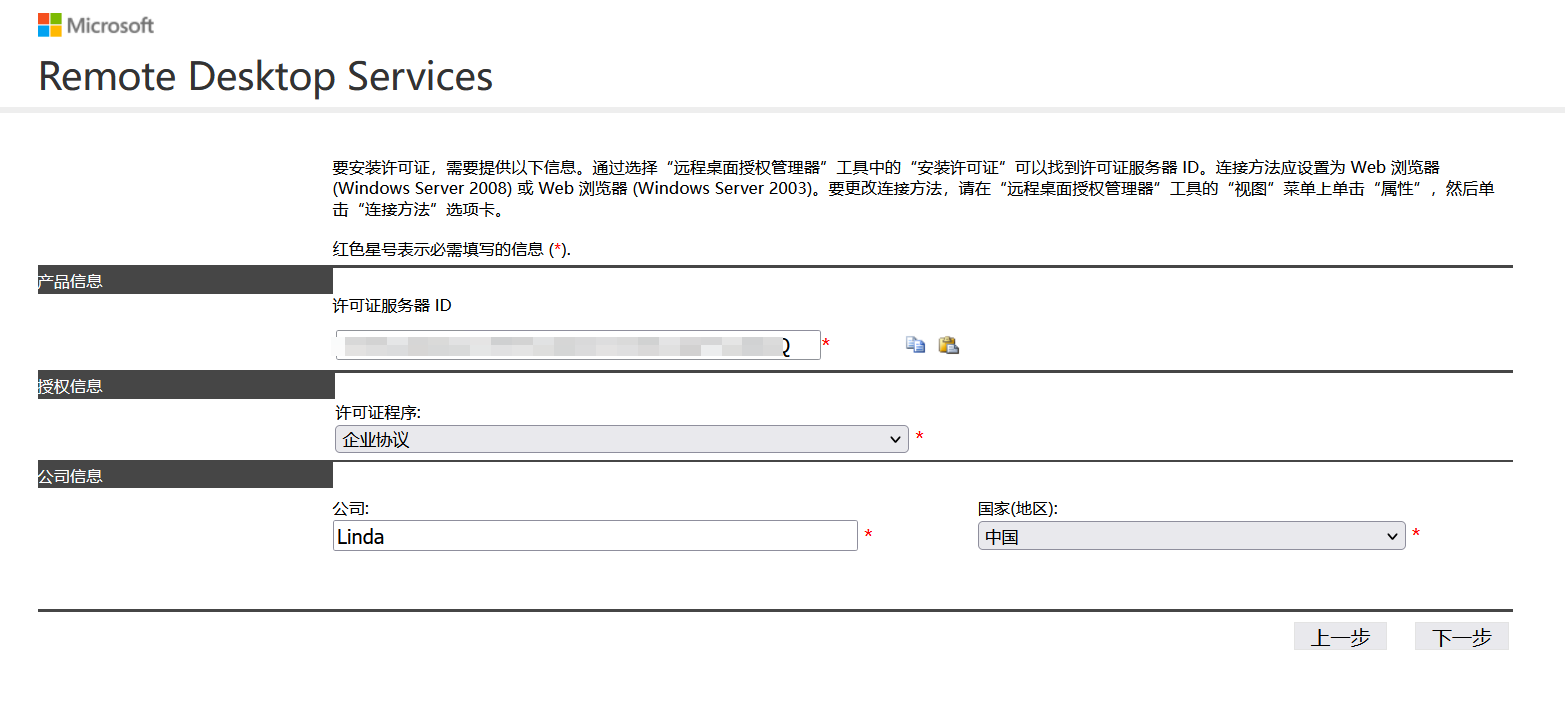Open the 许可证程序 dropdown showing 企业协议

[x=620, y=439]
